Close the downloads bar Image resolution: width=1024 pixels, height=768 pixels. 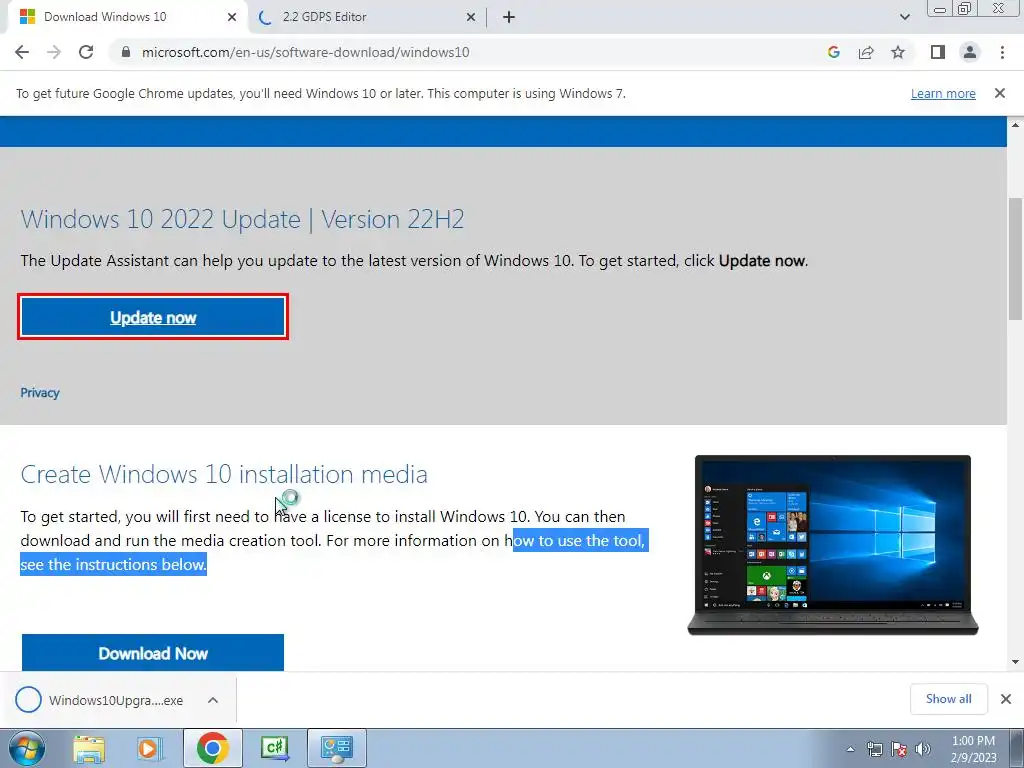[1006, 699]
